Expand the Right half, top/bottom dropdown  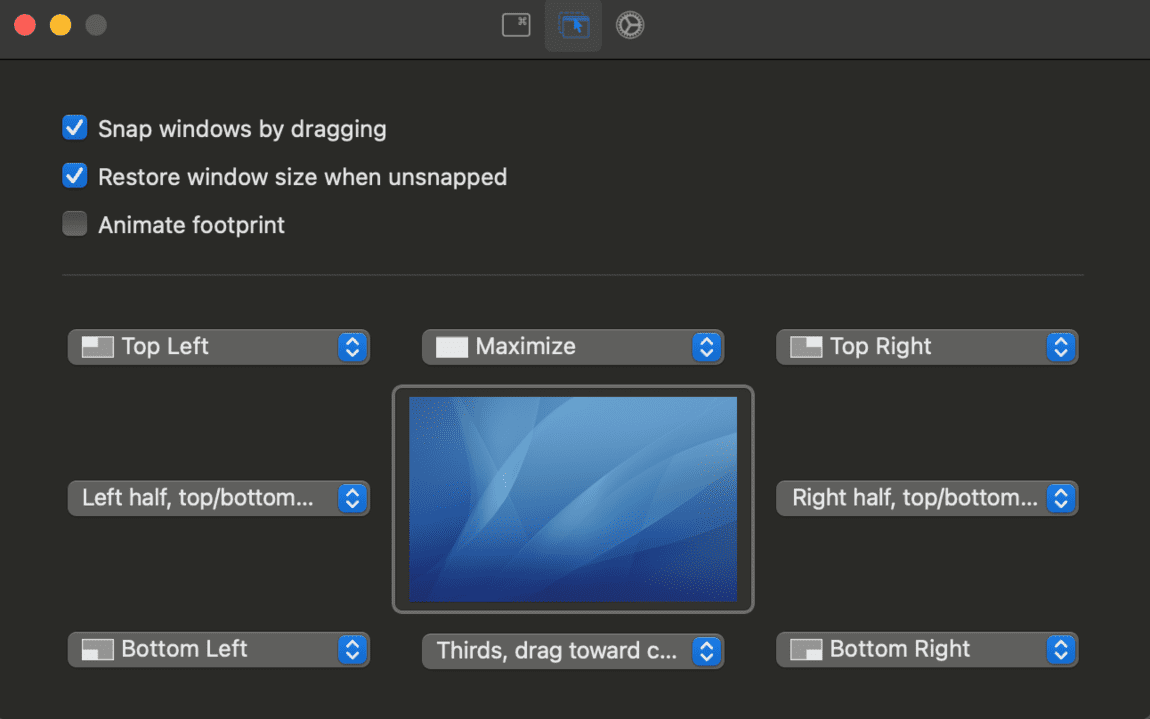927,498
